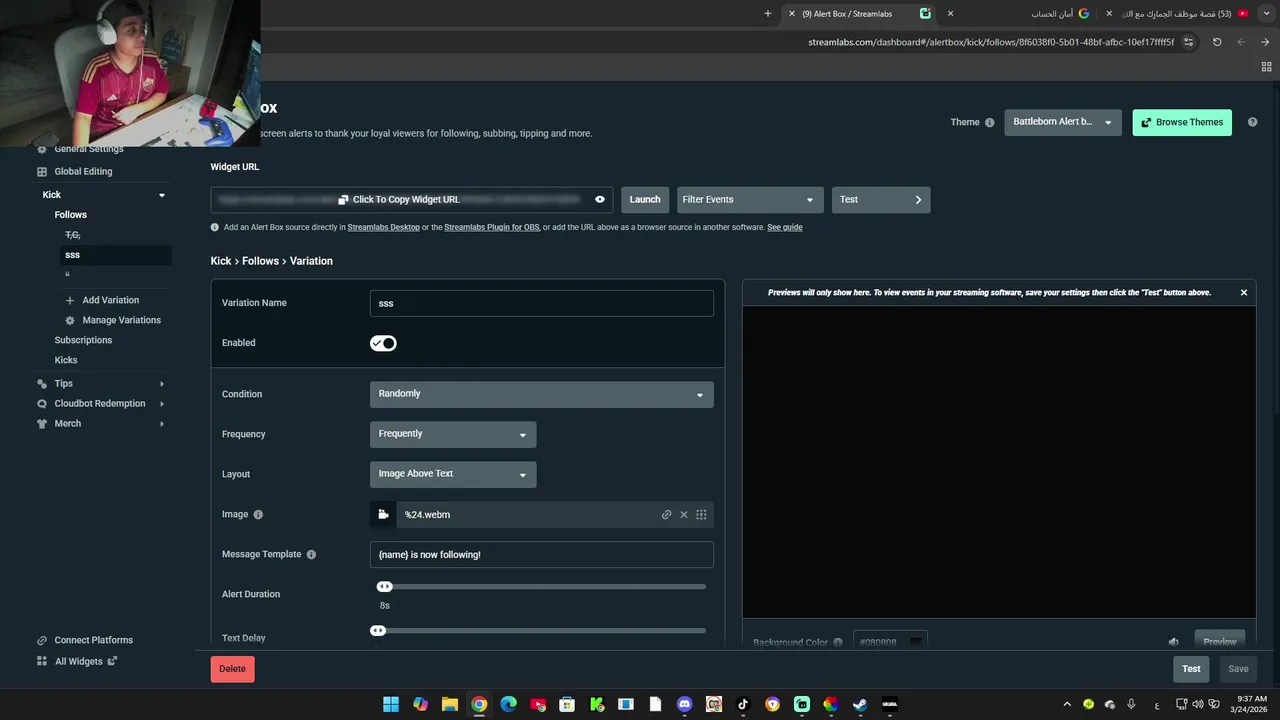Click the Connect Platforms link icon
Screen dimensions: 1280x720
(42, 640)
